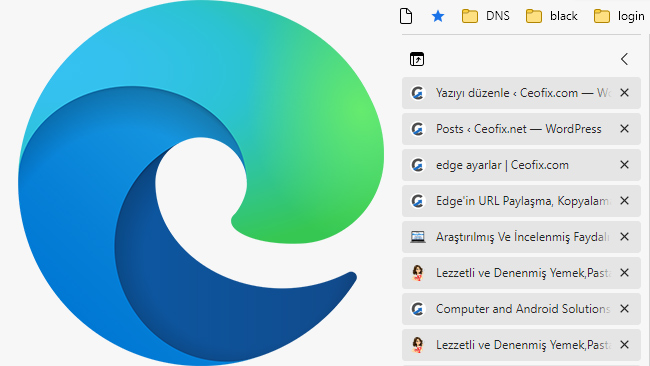Collapse the vertical tabs pane chevron

coord(624,59)
